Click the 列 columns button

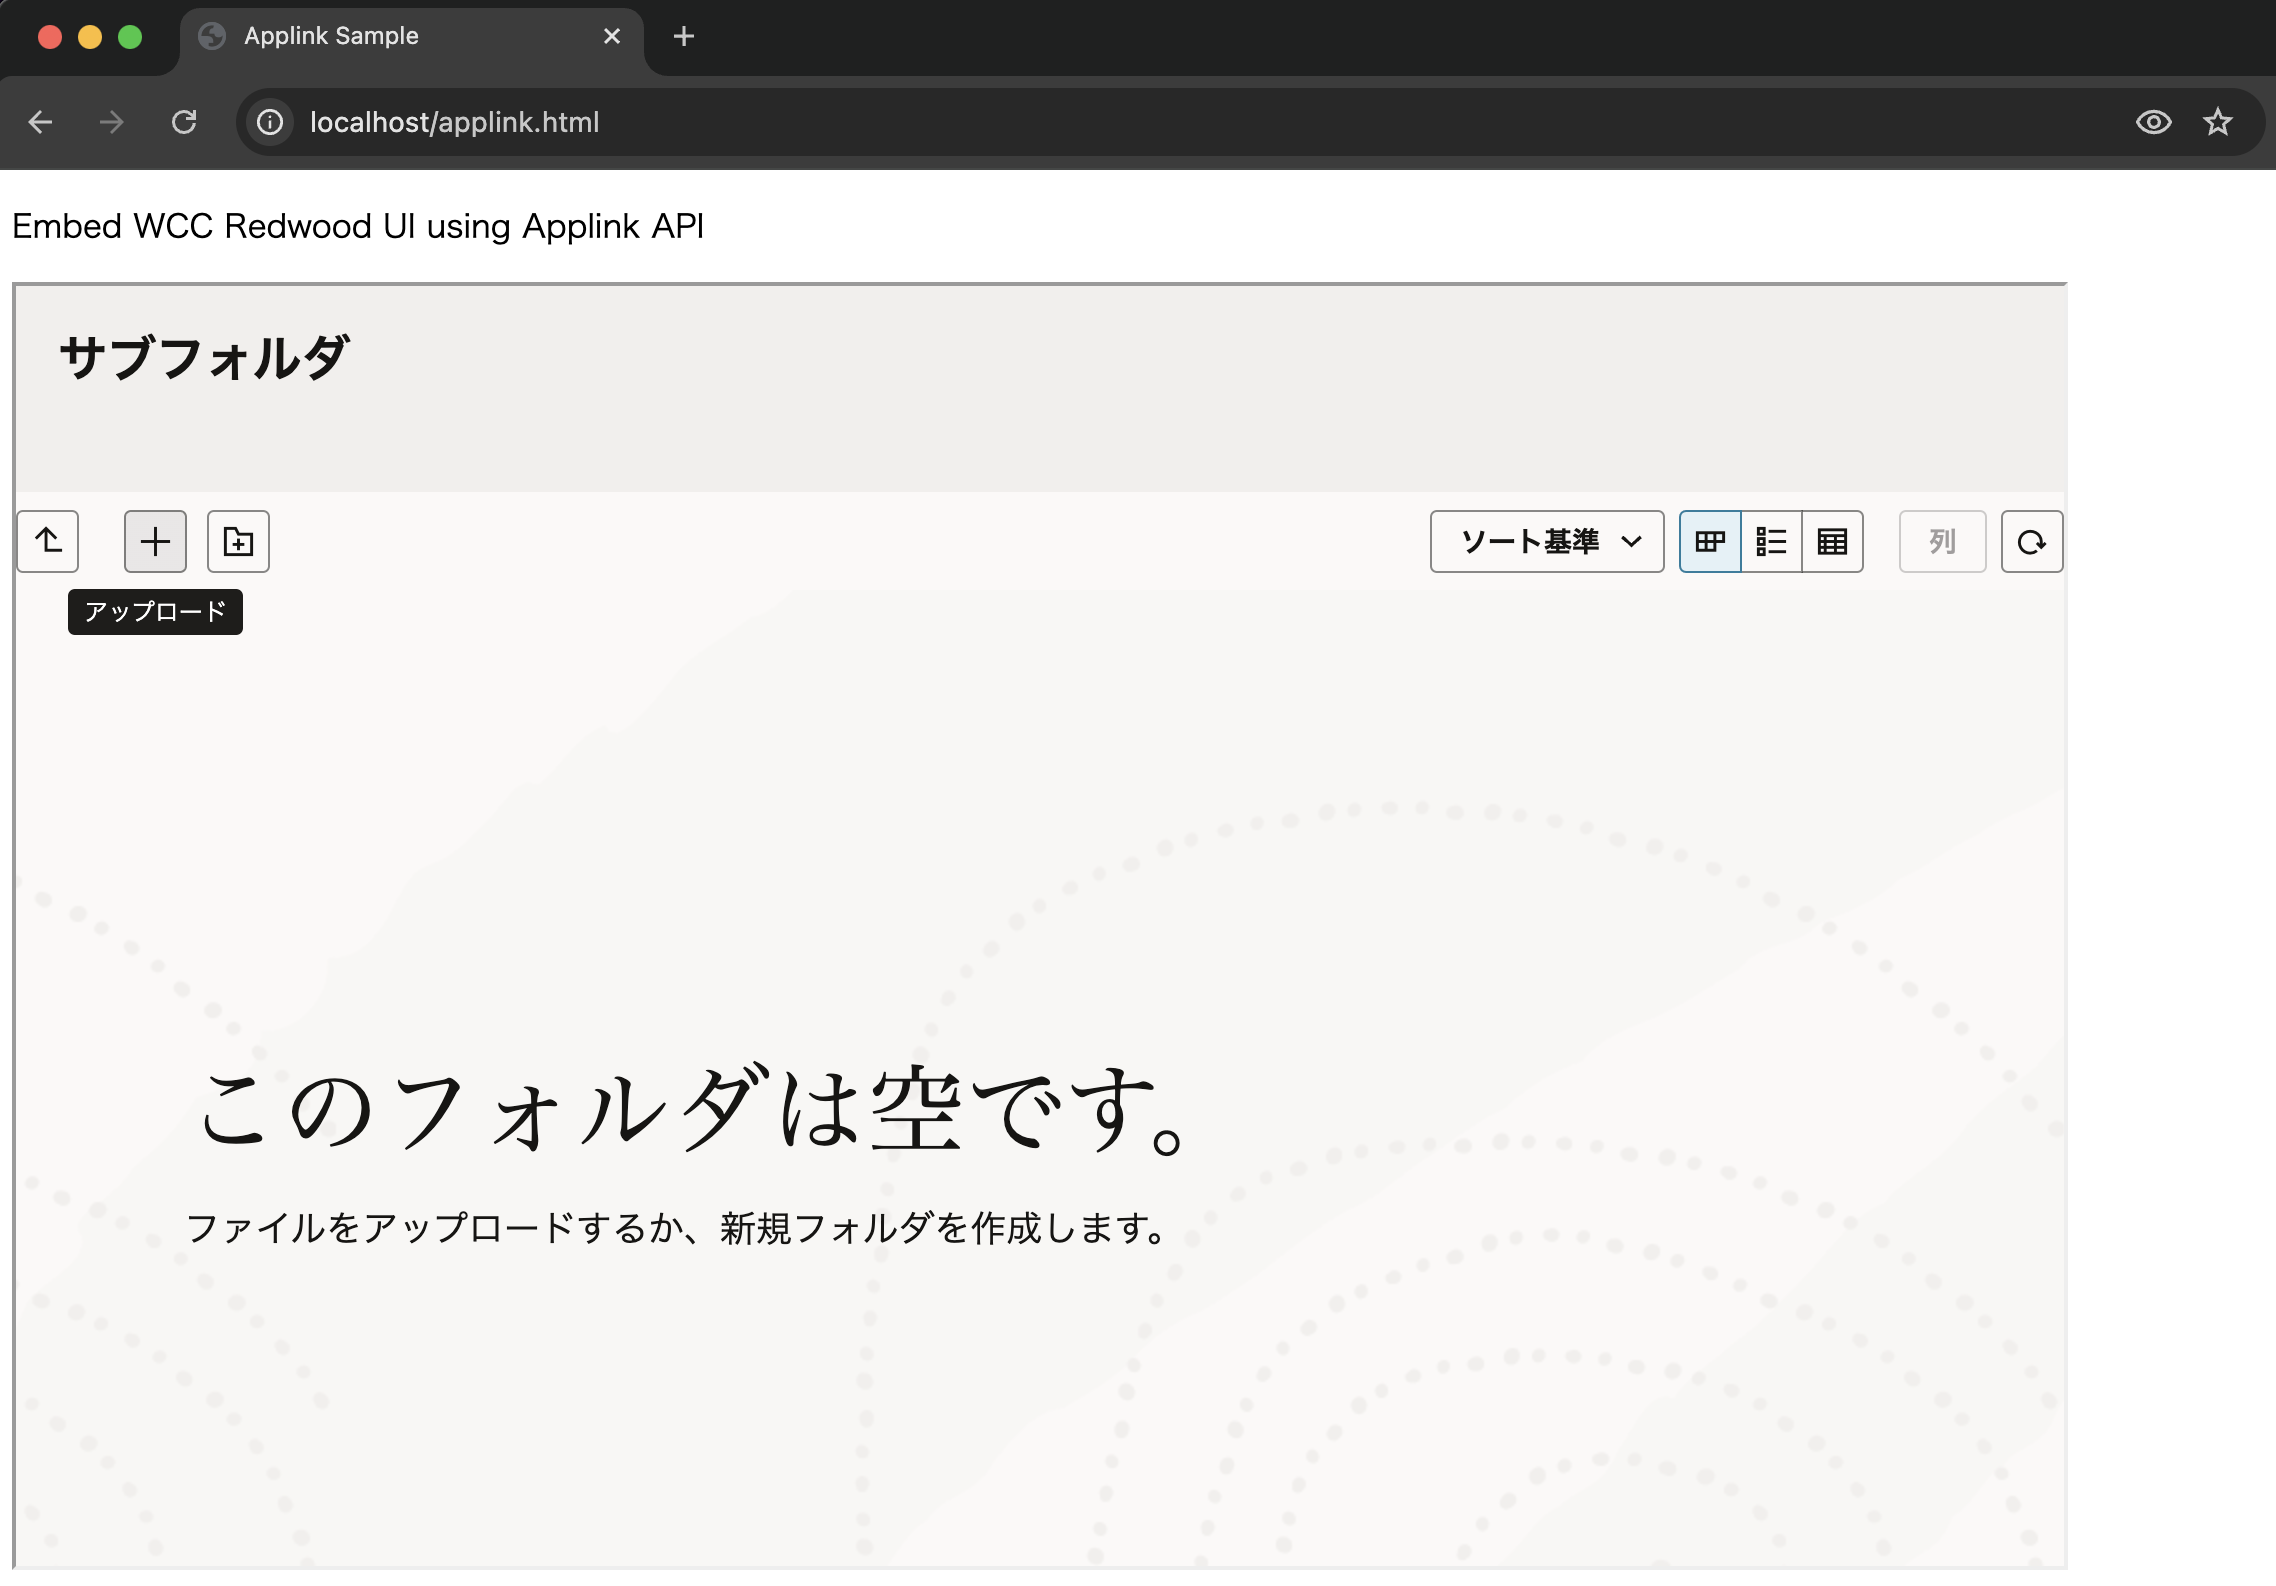[x=1941, y=541]
